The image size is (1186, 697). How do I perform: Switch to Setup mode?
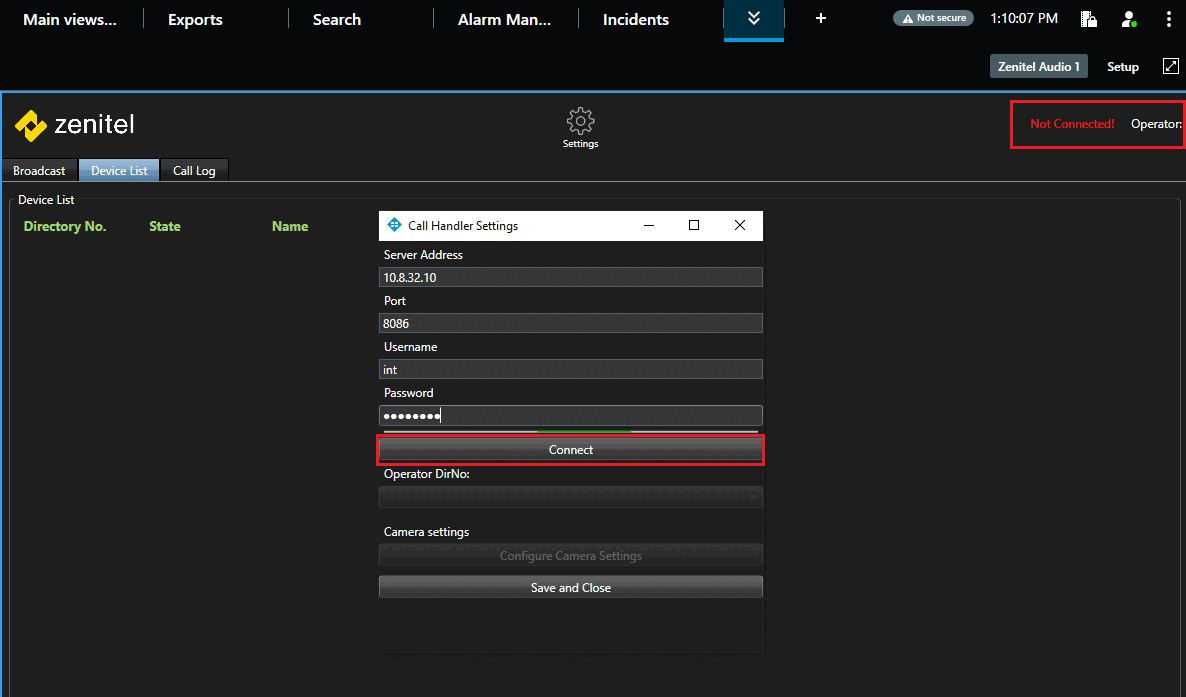(1122, 67)
